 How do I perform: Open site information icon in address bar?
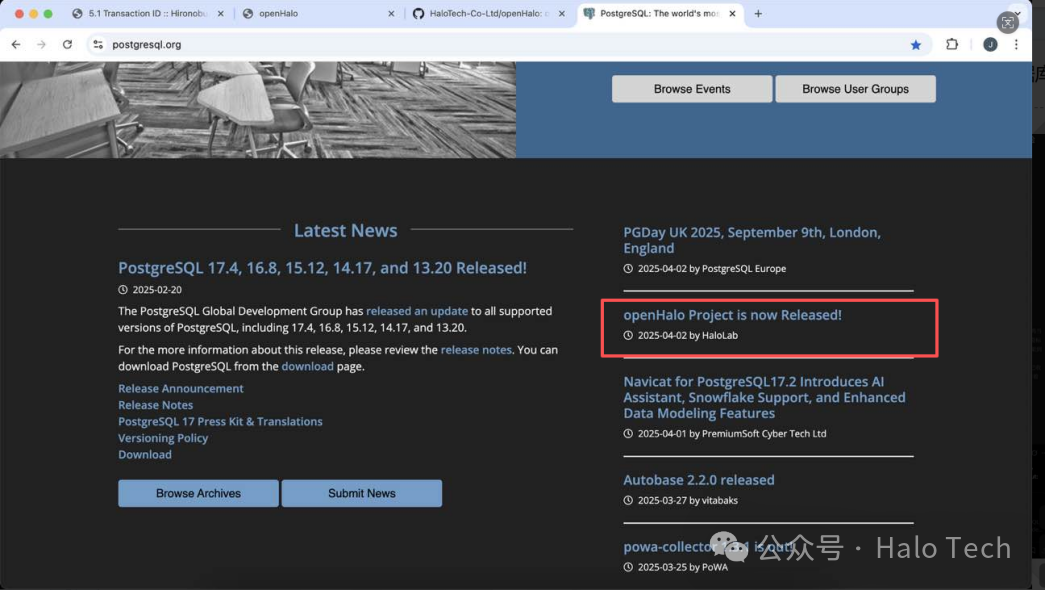coord(98,45)
